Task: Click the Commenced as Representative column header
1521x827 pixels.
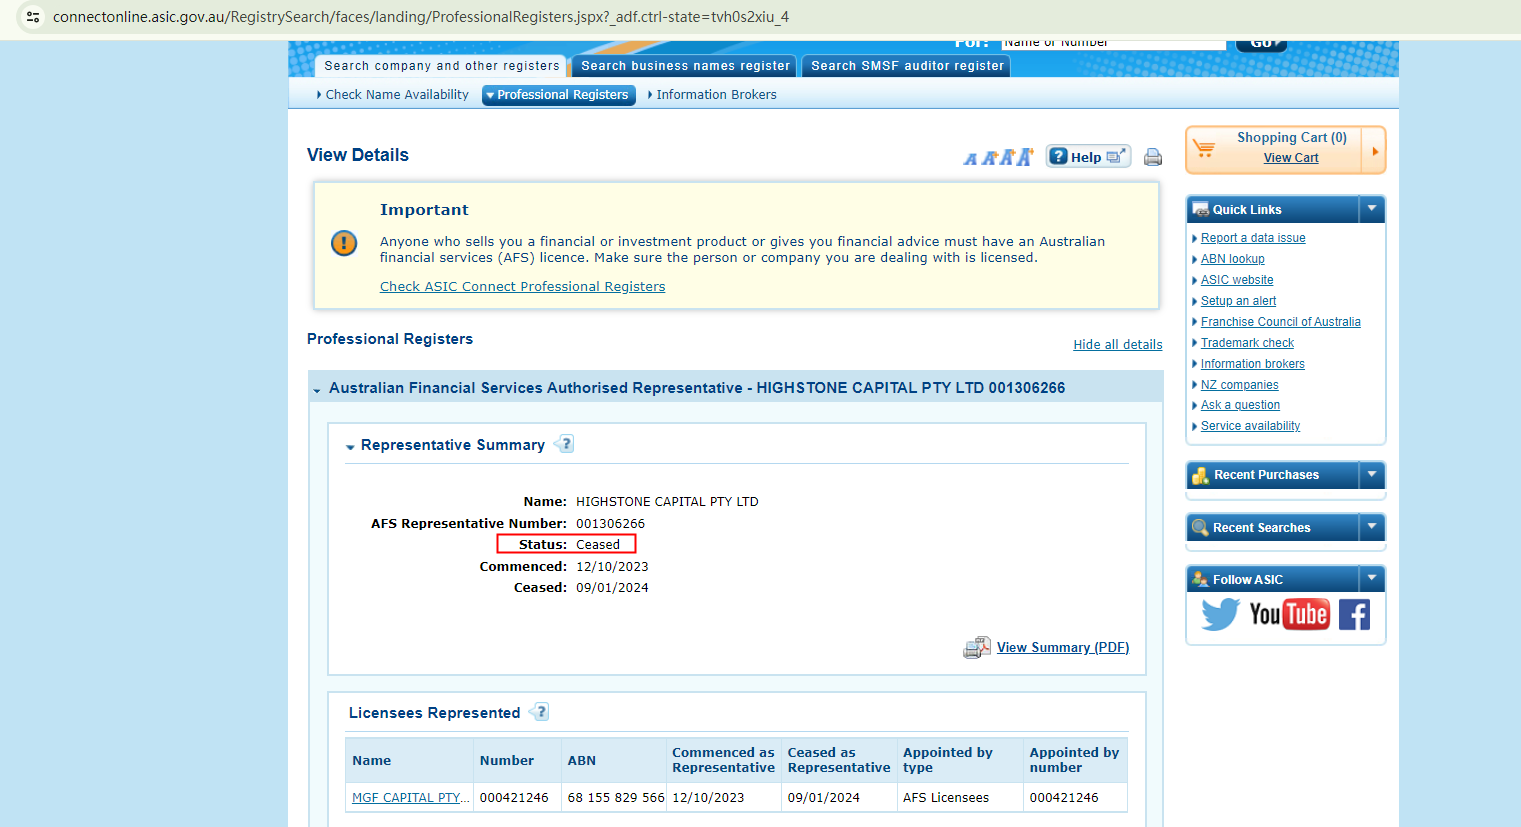Action: (x=724, y=761)
